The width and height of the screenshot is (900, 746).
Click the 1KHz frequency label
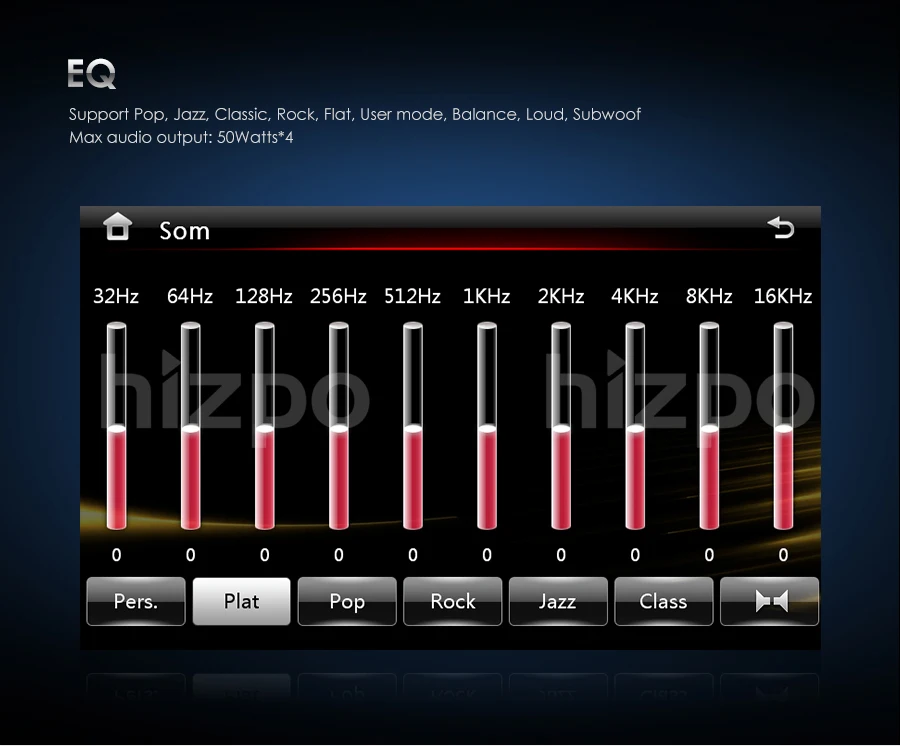pyautogui.click(x=487, y=296)
